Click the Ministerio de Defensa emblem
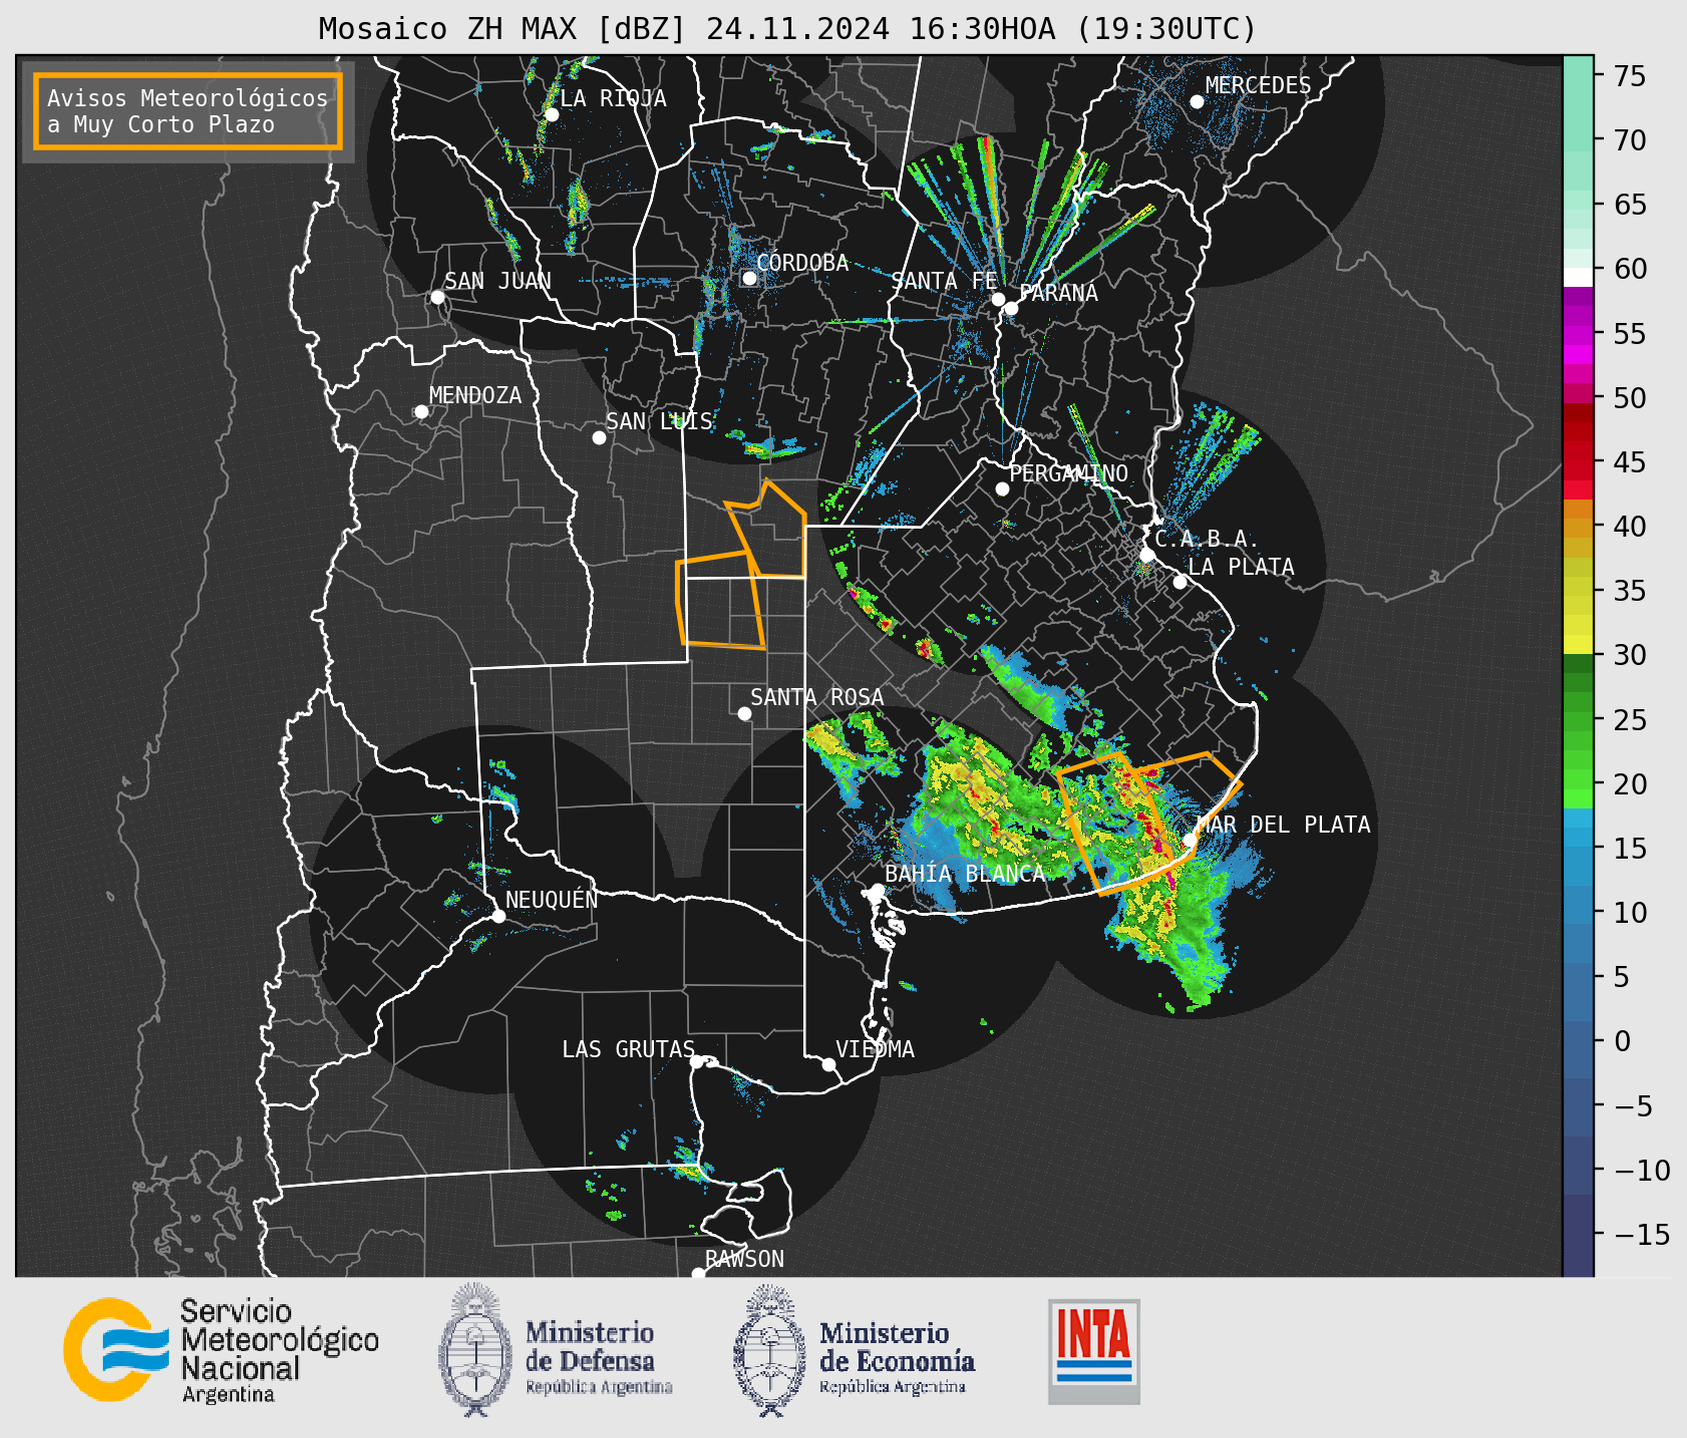1687x1438 pixels. click(476, 1350)
